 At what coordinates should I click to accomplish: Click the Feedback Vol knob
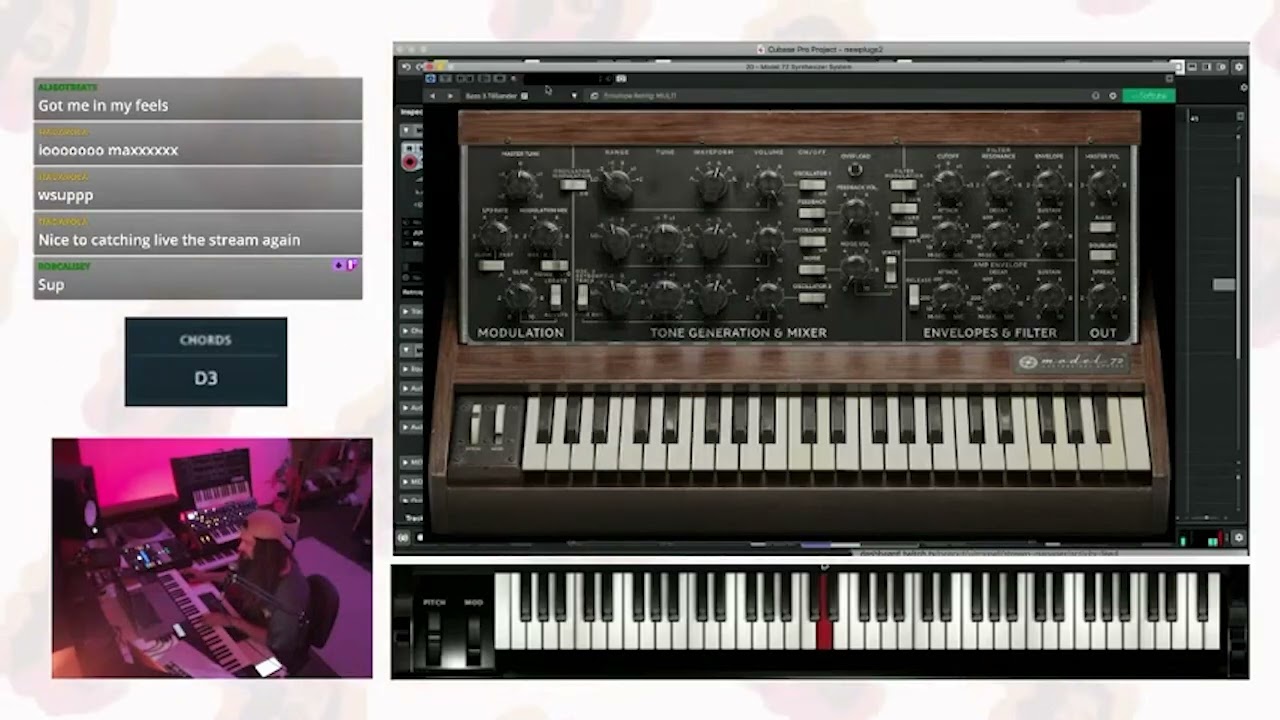coord(855,212)
